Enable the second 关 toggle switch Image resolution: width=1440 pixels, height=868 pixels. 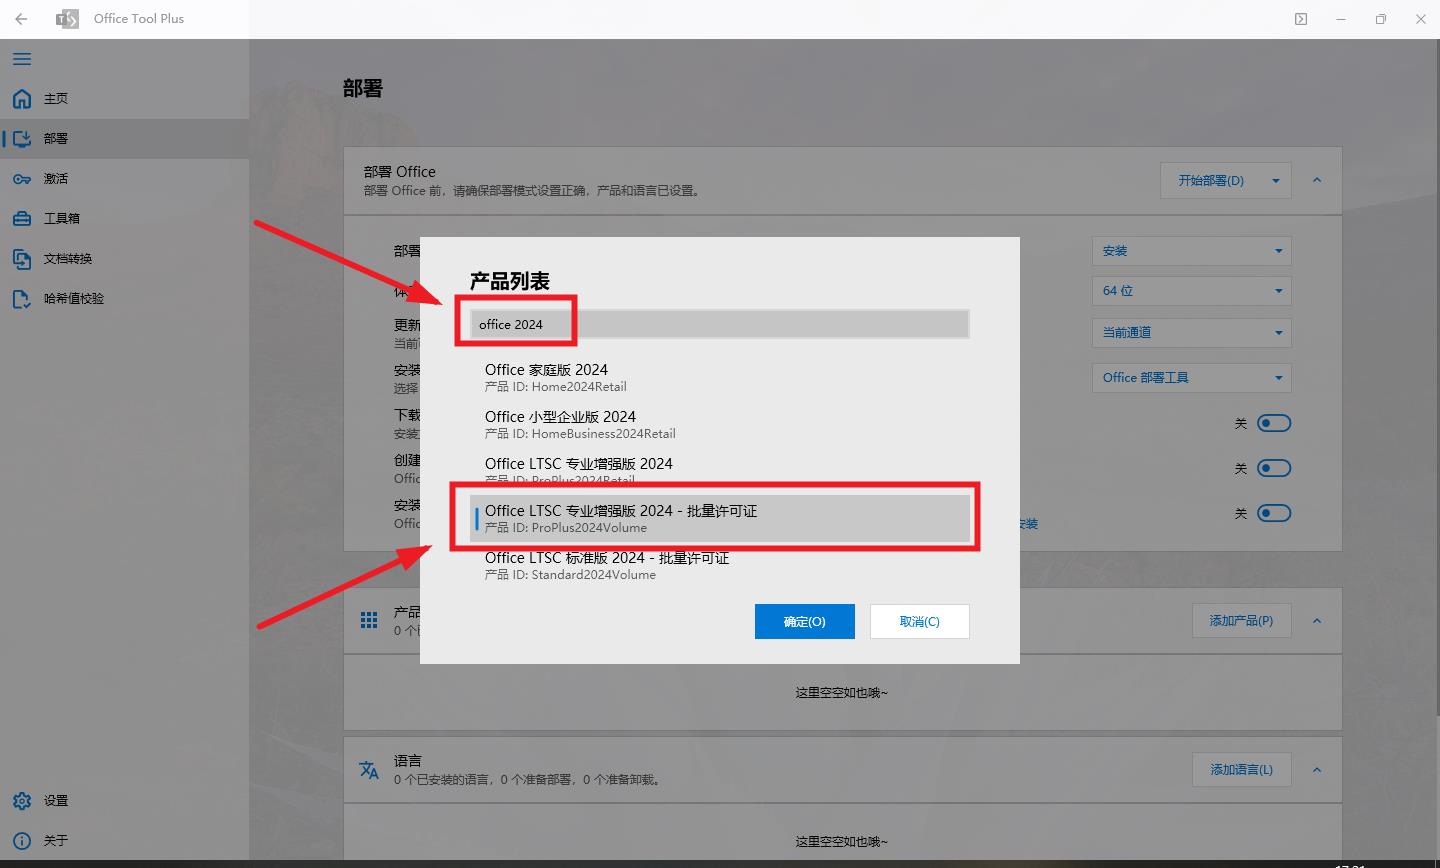1275,468
